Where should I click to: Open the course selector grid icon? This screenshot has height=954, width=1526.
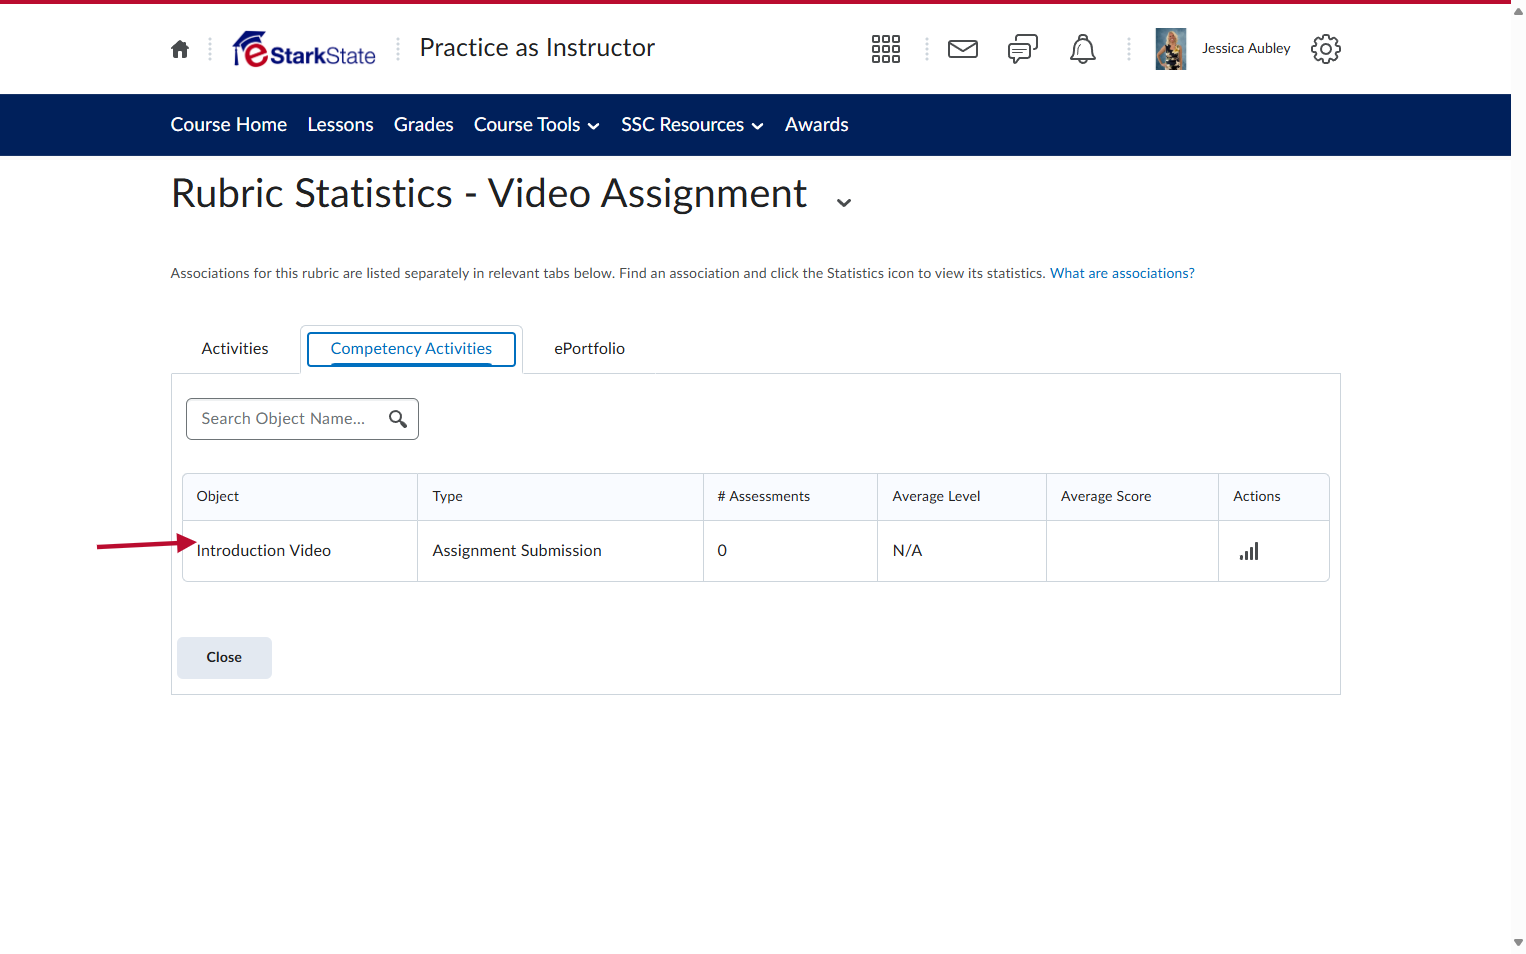point(886,49)
